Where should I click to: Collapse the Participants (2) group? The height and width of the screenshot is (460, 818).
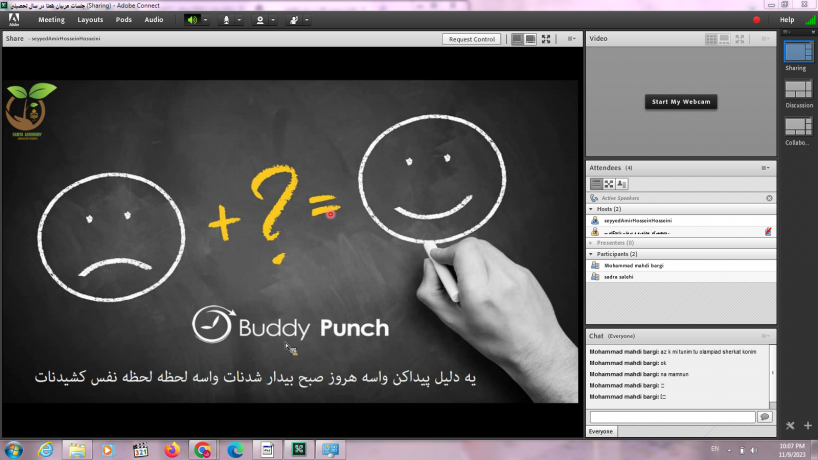(591, 254)
